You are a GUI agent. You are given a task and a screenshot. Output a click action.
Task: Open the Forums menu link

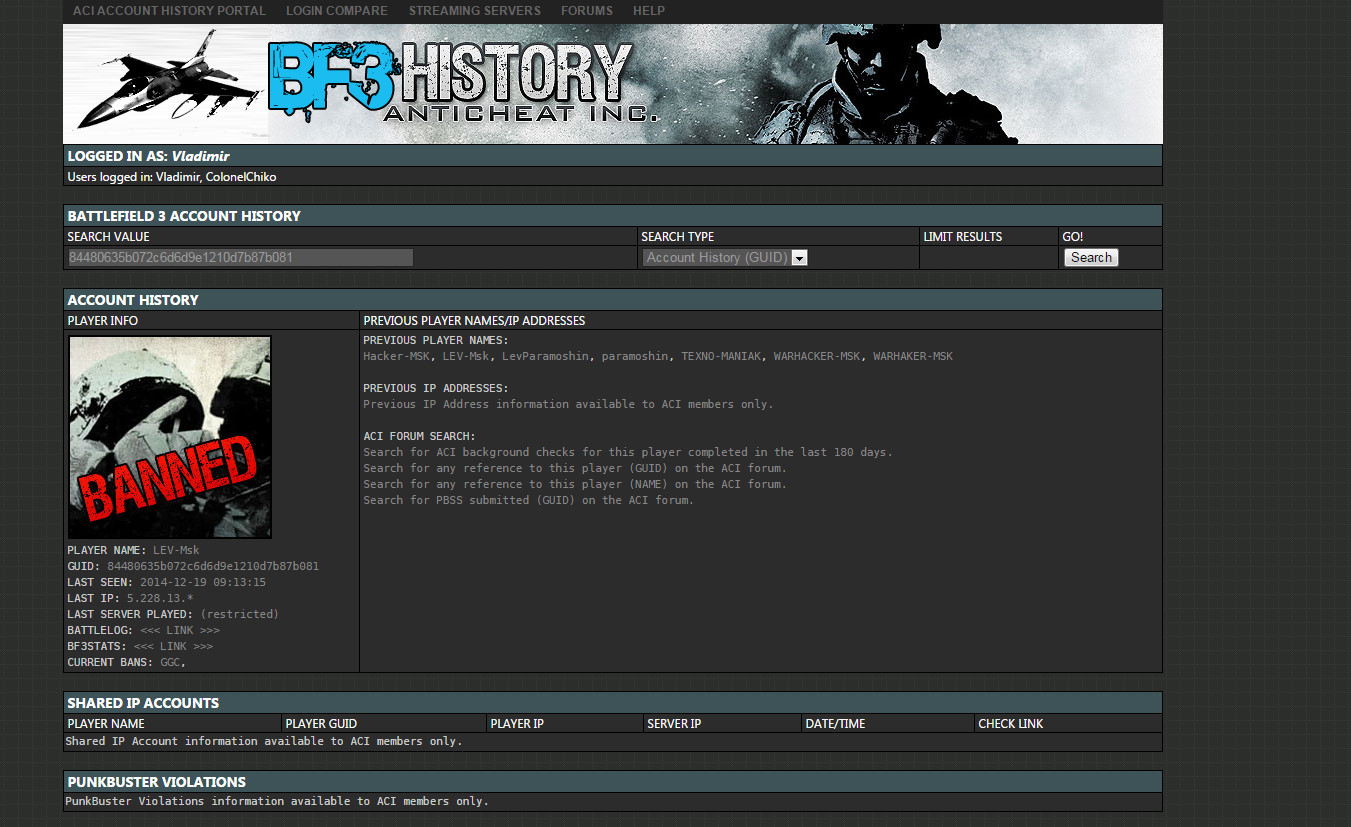point(586,11)
